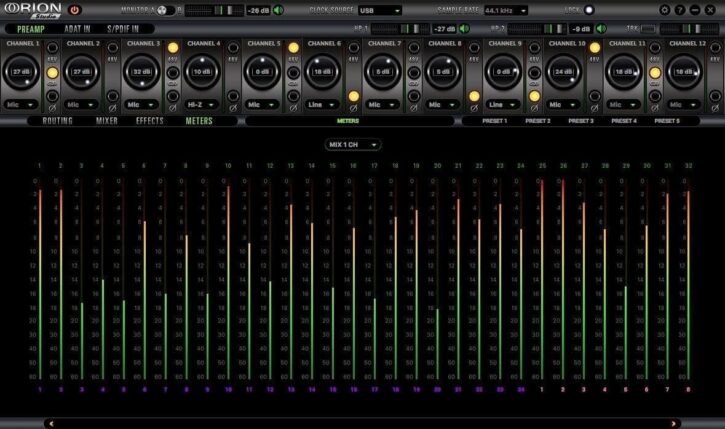
Task: Enable the link button on Channel 3
Action: pos(173,73)
